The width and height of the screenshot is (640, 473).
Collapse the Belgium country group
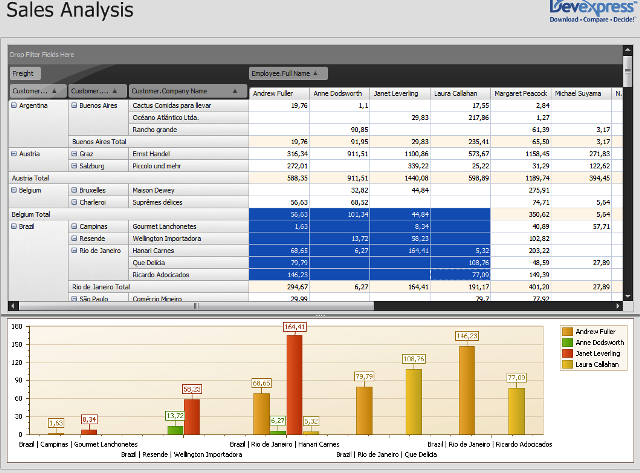click(x=14, y=190)
